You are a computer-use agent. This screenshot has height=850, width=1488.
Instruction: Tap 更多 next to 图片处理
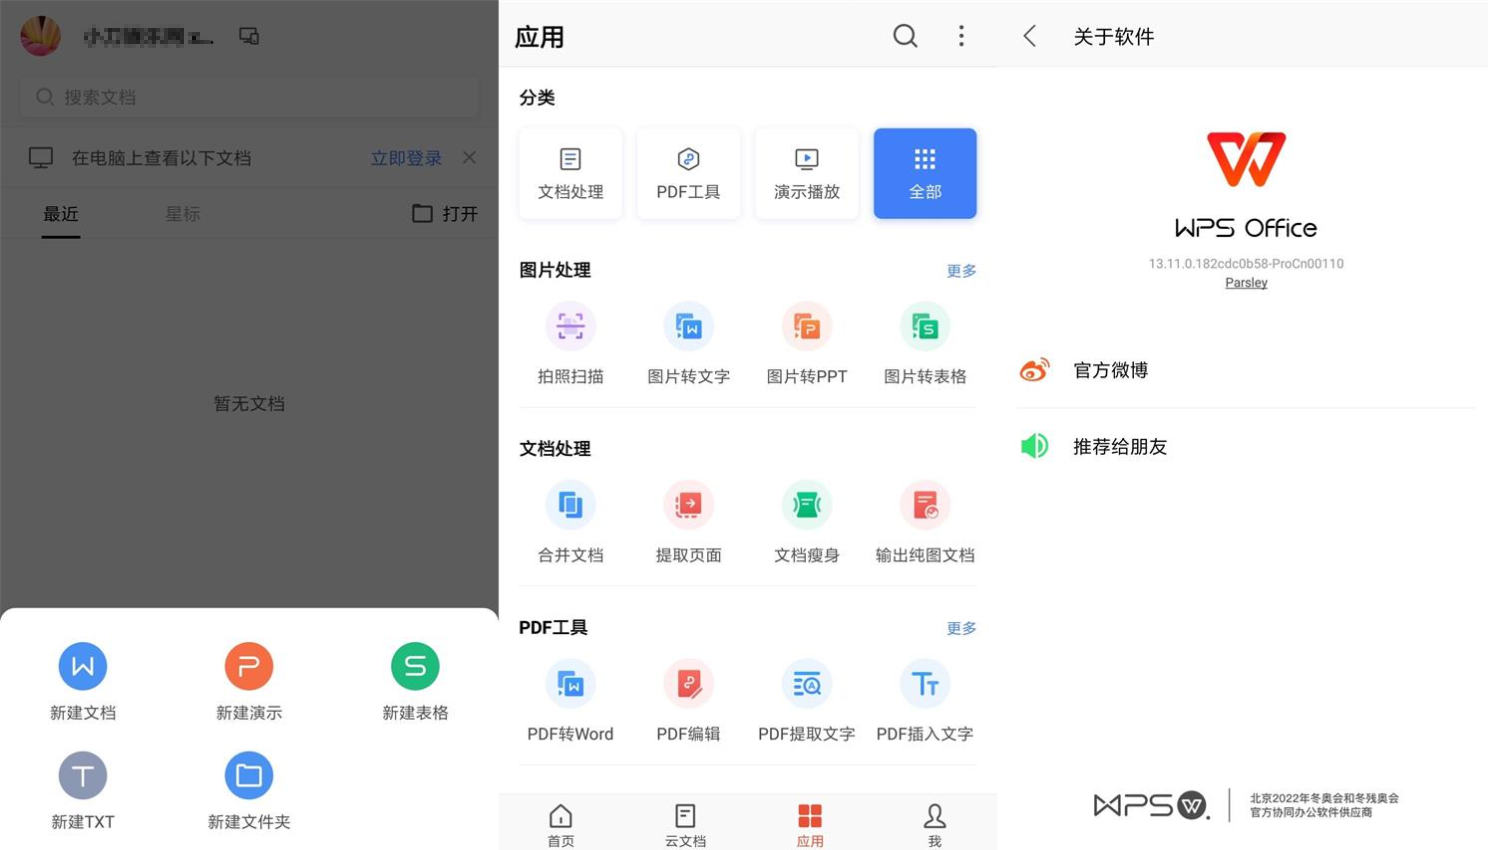click(960, 270)
